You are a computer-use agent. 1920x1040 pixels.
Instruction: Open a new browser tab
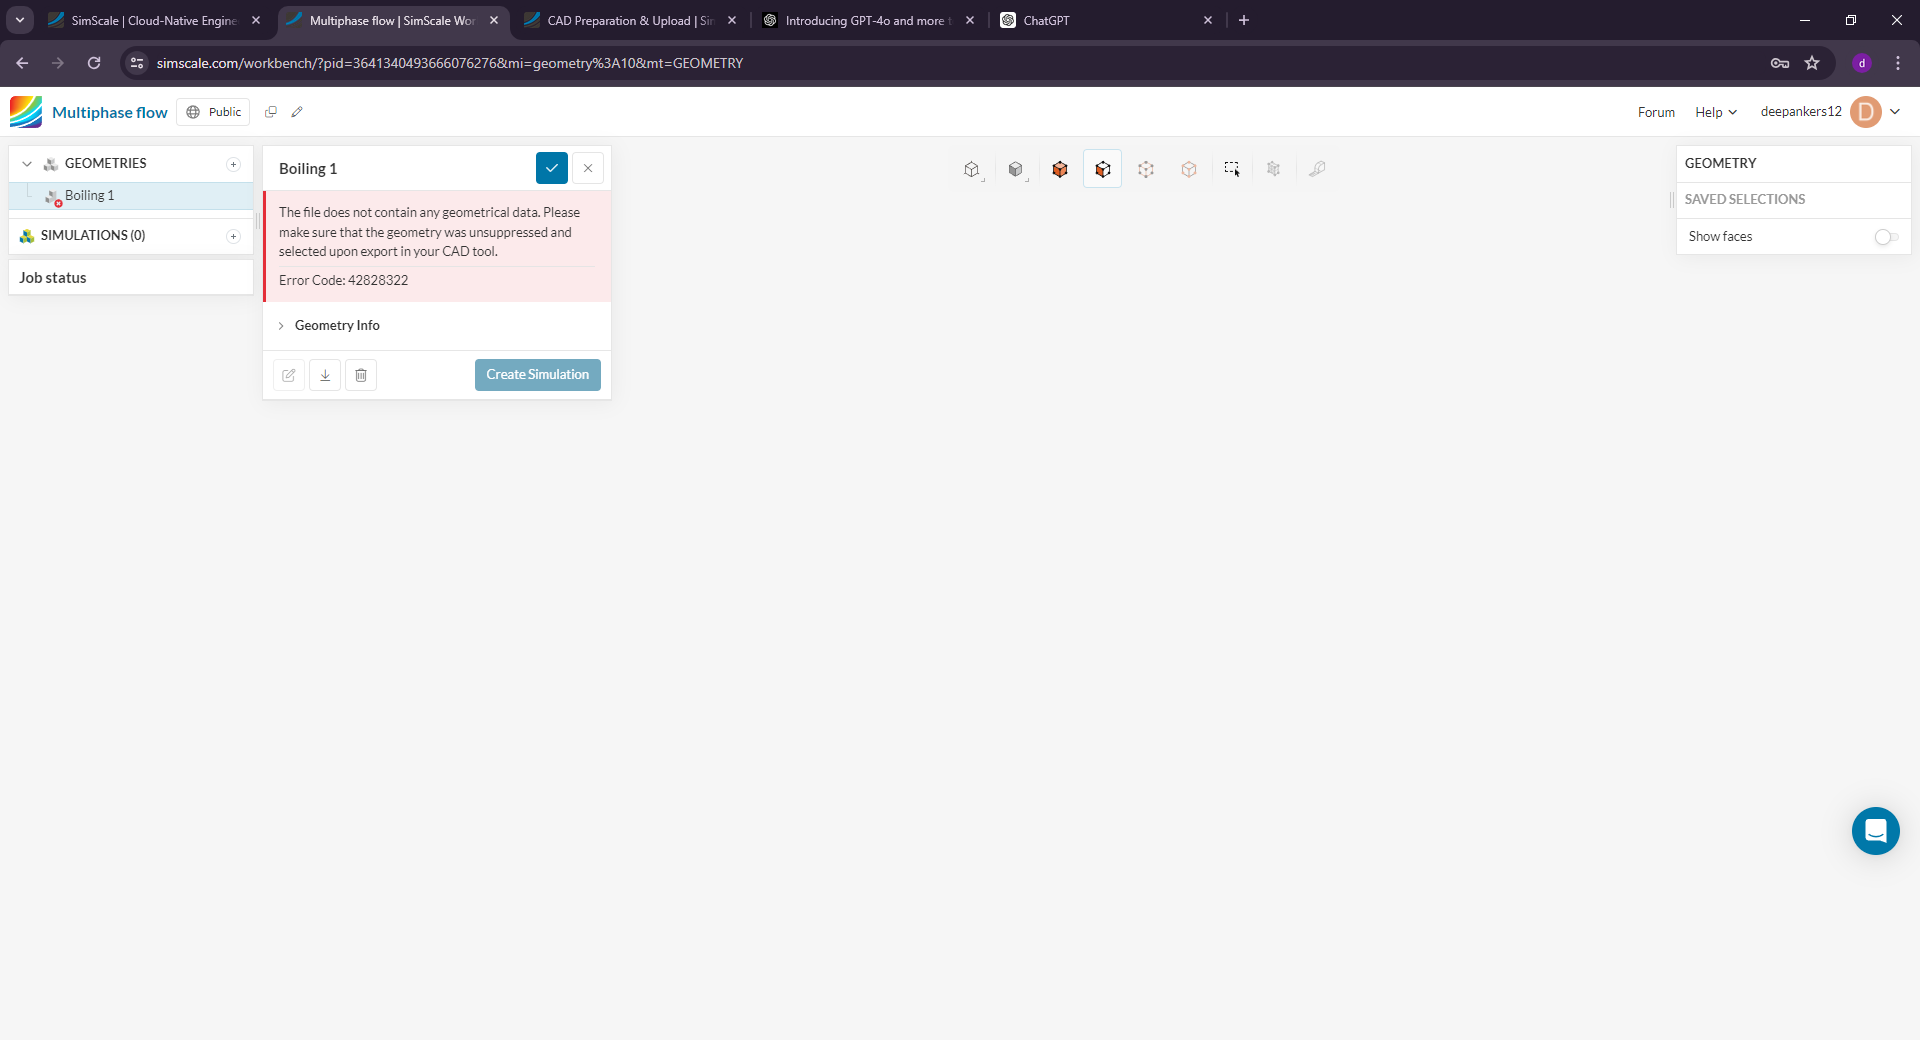[1244, 20]
